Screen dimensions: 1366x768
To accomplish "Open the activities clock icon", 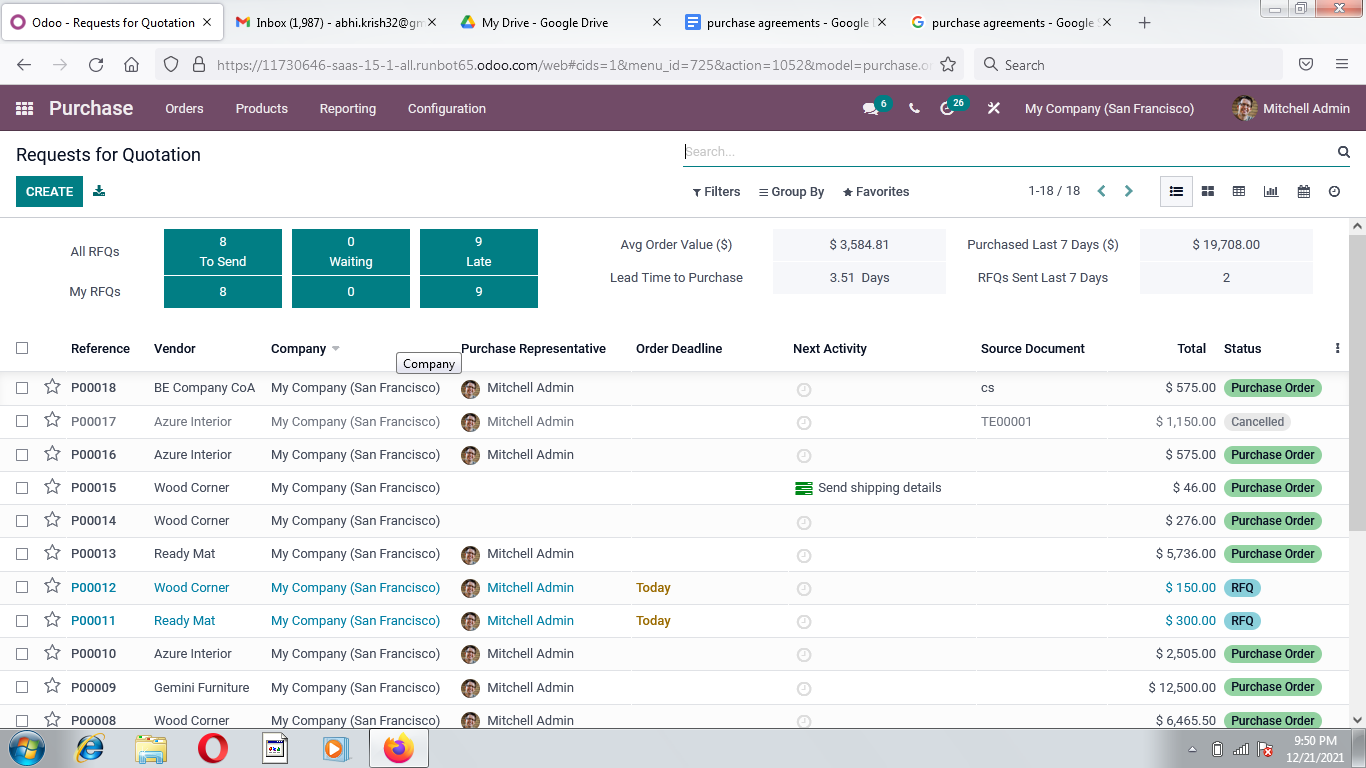I will coord(947,108).
